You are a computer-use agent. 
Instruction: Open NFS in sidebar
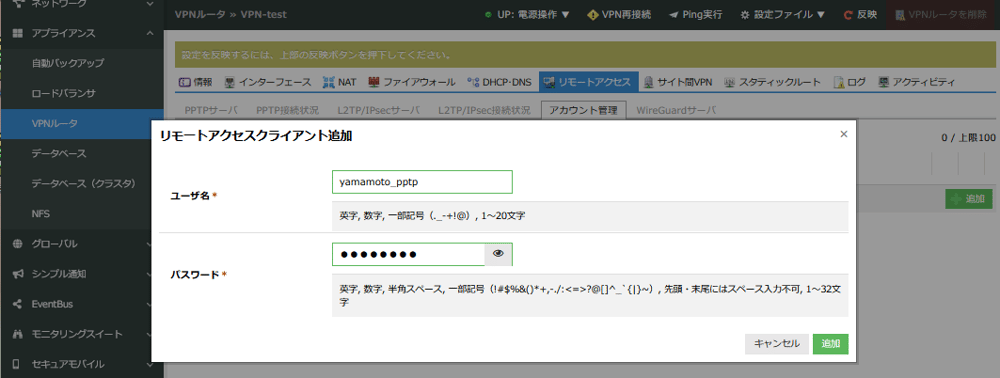click(x=82, y=214)
